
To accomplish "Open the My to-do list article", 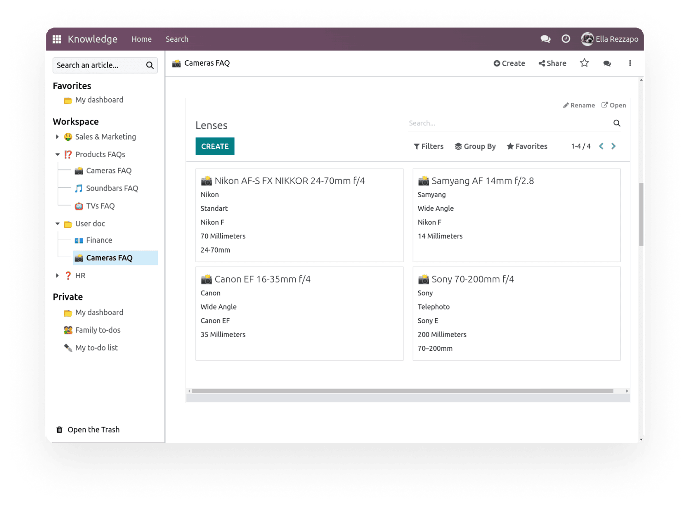I will pos(96,348).
